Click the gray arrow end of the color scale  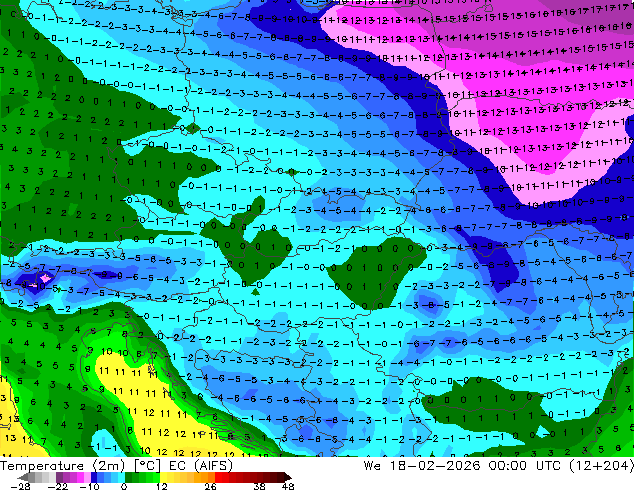tap(22, 477)
